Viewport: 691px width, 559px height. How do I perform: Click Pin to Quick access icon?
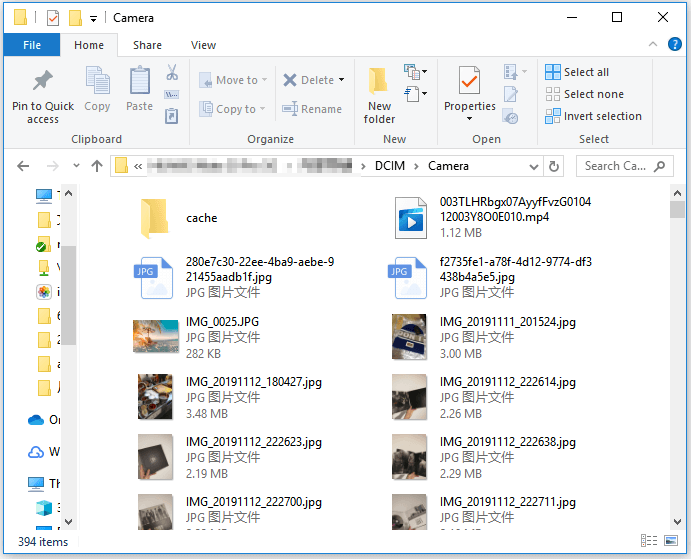(43, 97)
